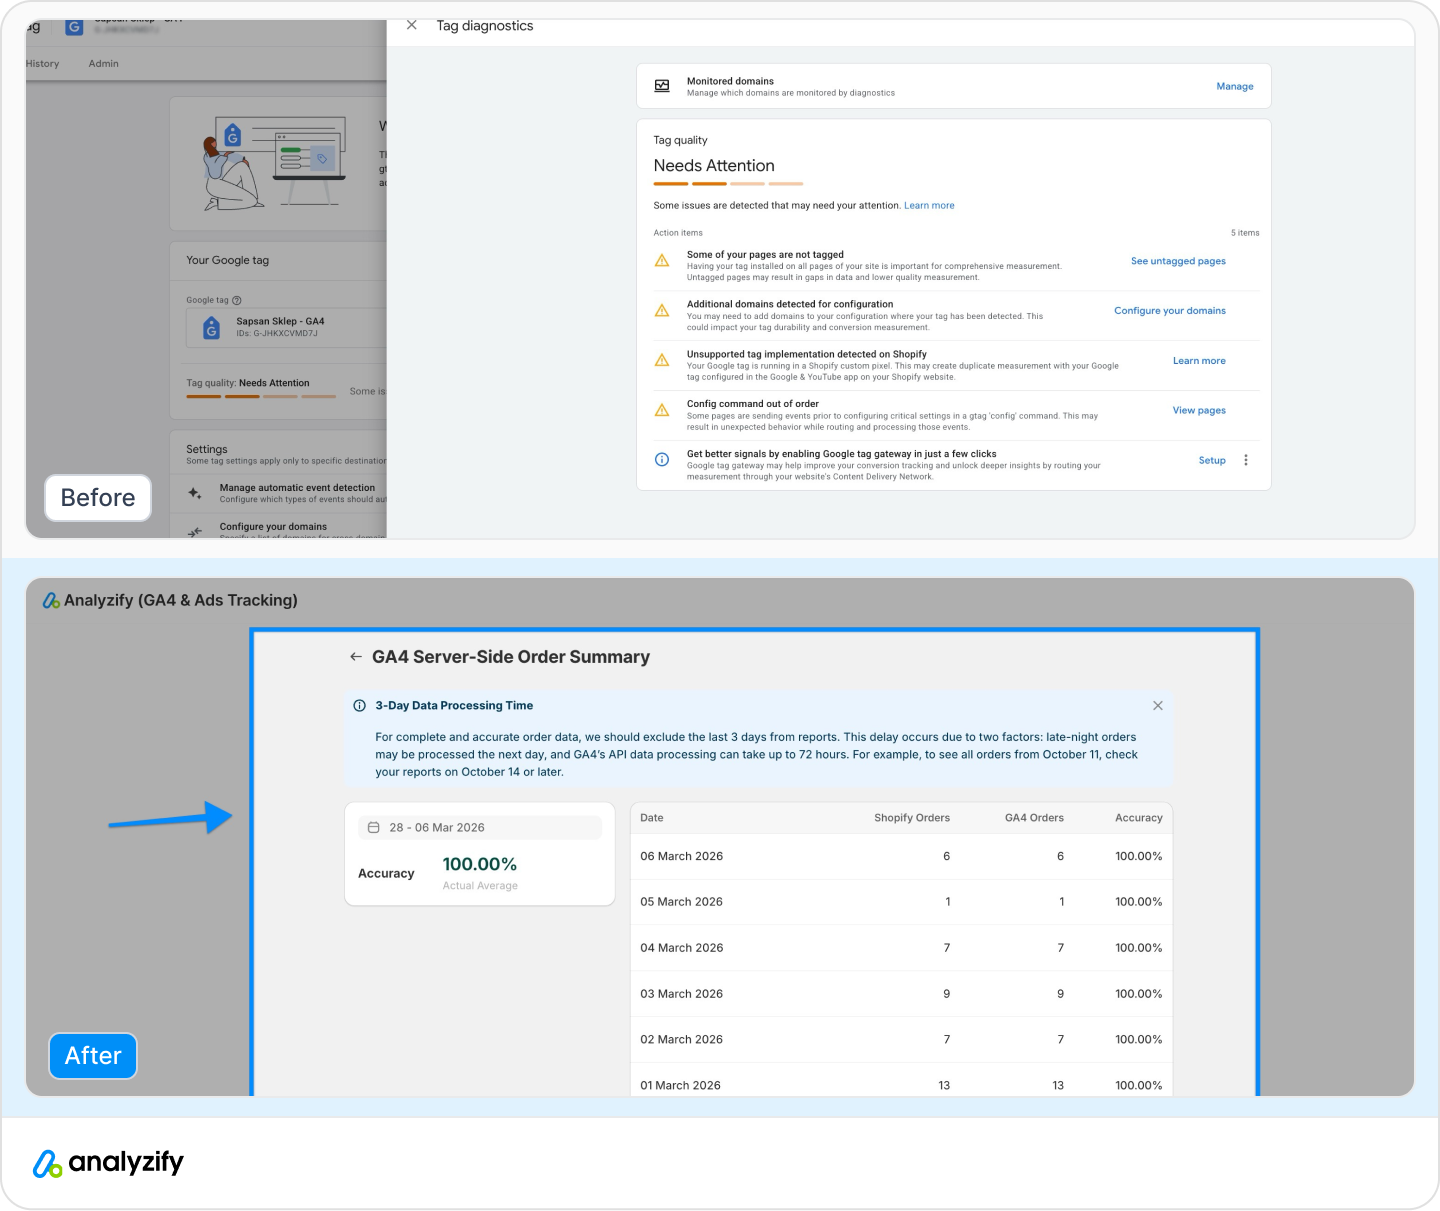Dismiss the 3-Day Data Processing Time banner

point(1158,706)
